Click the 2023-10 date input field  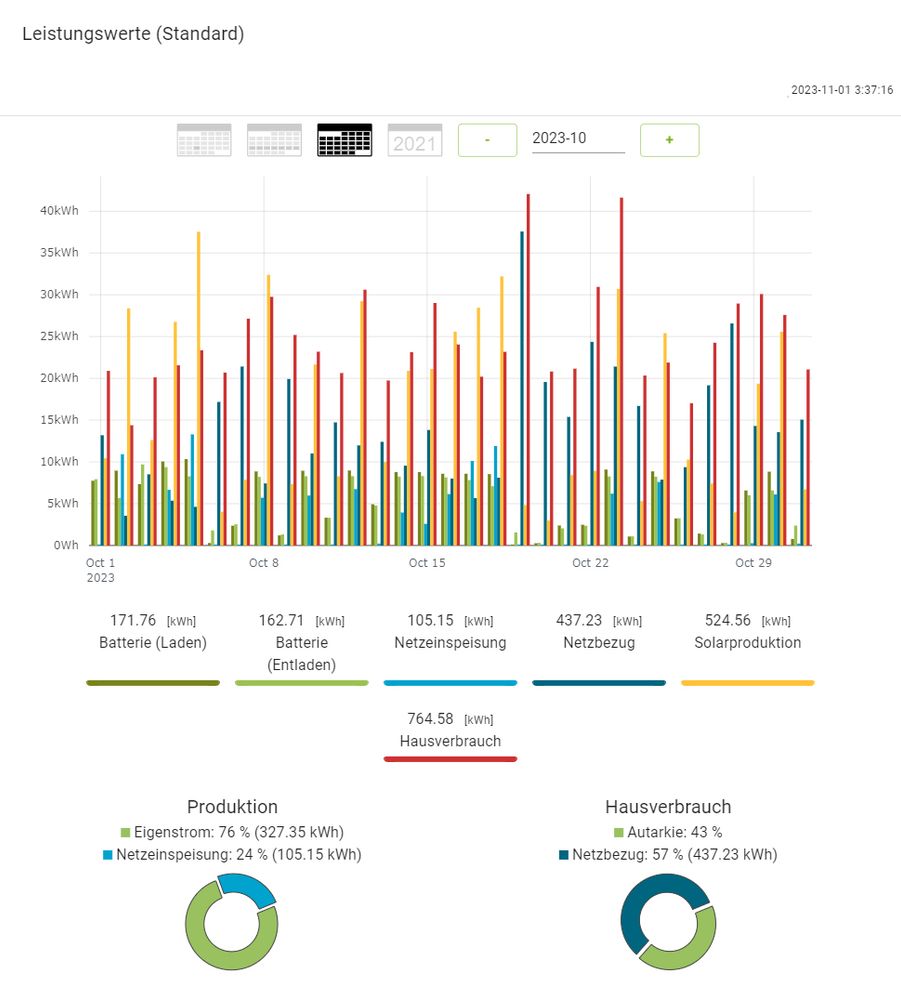(x=578, y=139)
